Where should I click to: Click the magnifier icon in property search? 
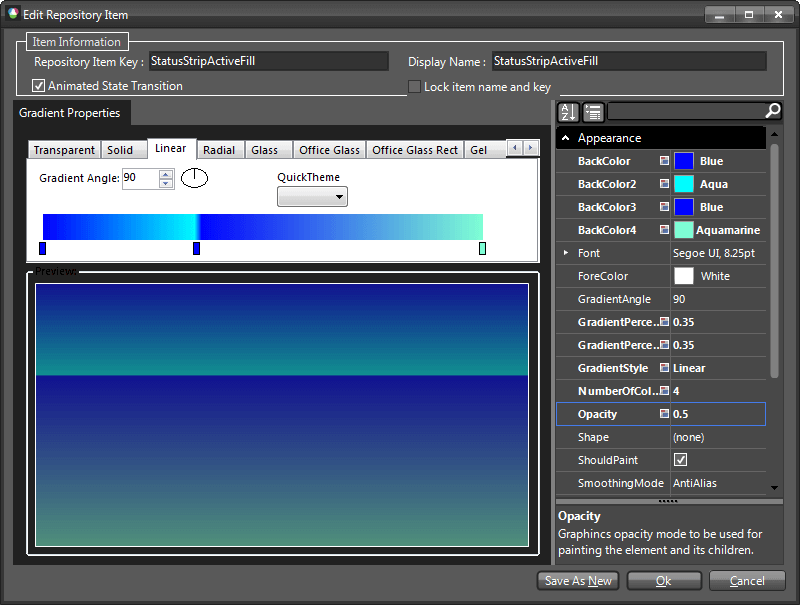tap(773, 111)
